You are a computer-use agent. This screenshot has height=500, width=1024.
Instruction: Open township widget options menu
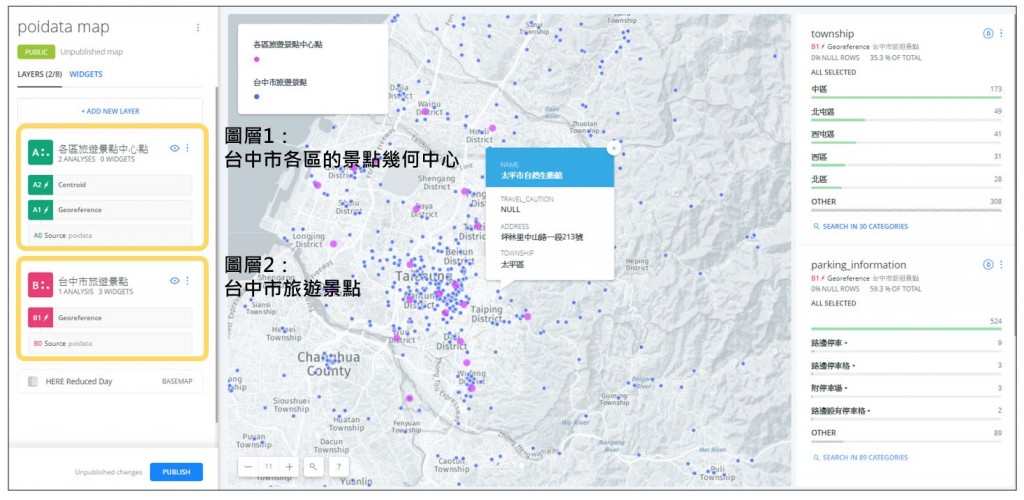coord(1000,33)
